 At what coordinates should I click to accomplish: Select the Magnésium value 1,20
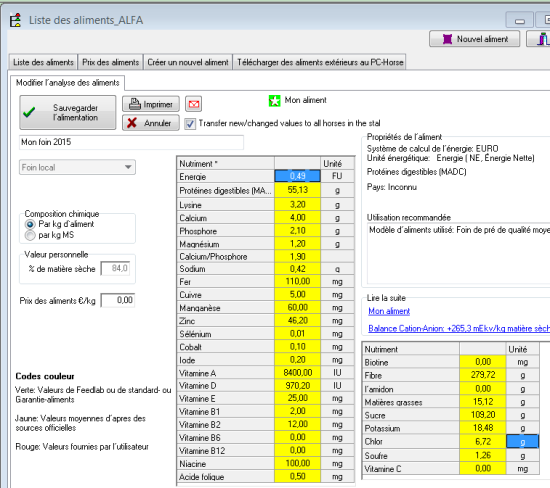(x=297, y=243)
